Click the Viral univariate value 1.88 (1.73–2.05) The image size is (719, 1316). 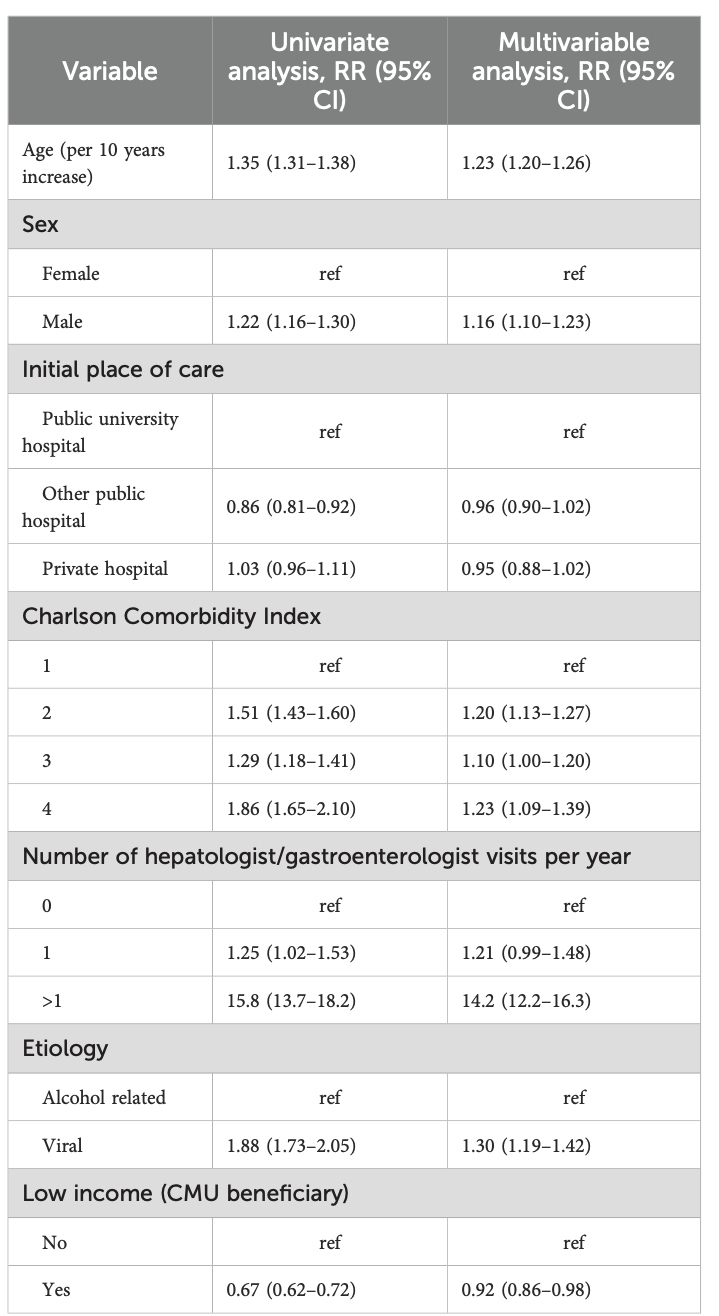point(284,1144)
